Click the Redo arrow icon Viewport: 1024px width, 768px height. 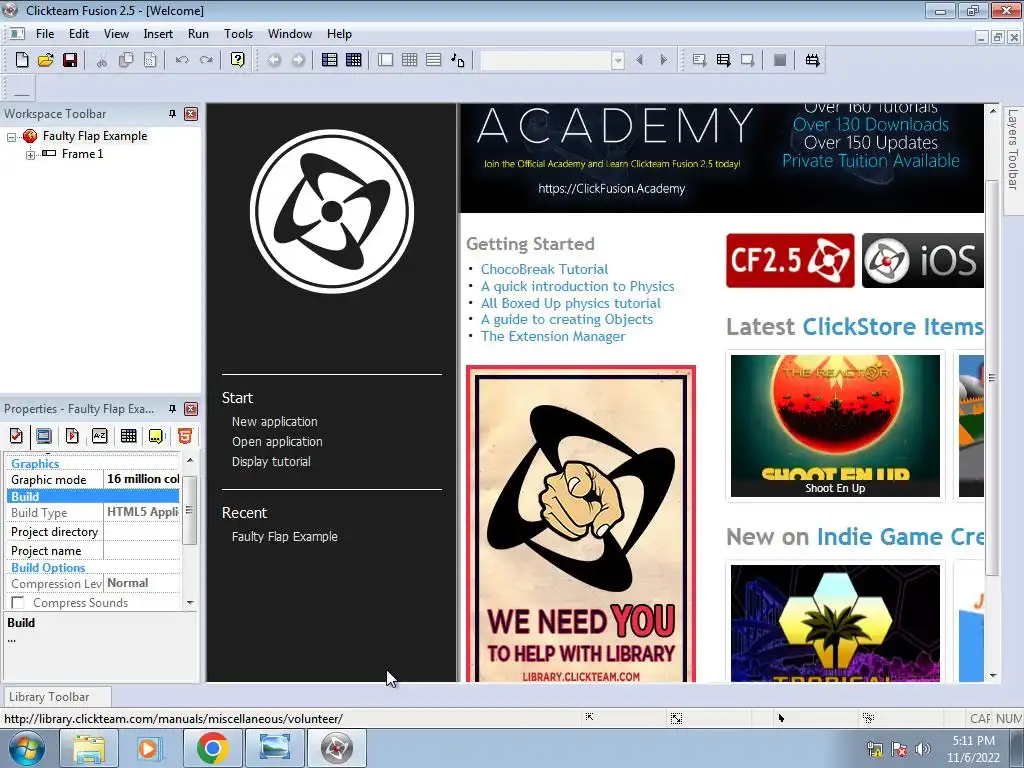click(206, 60)
